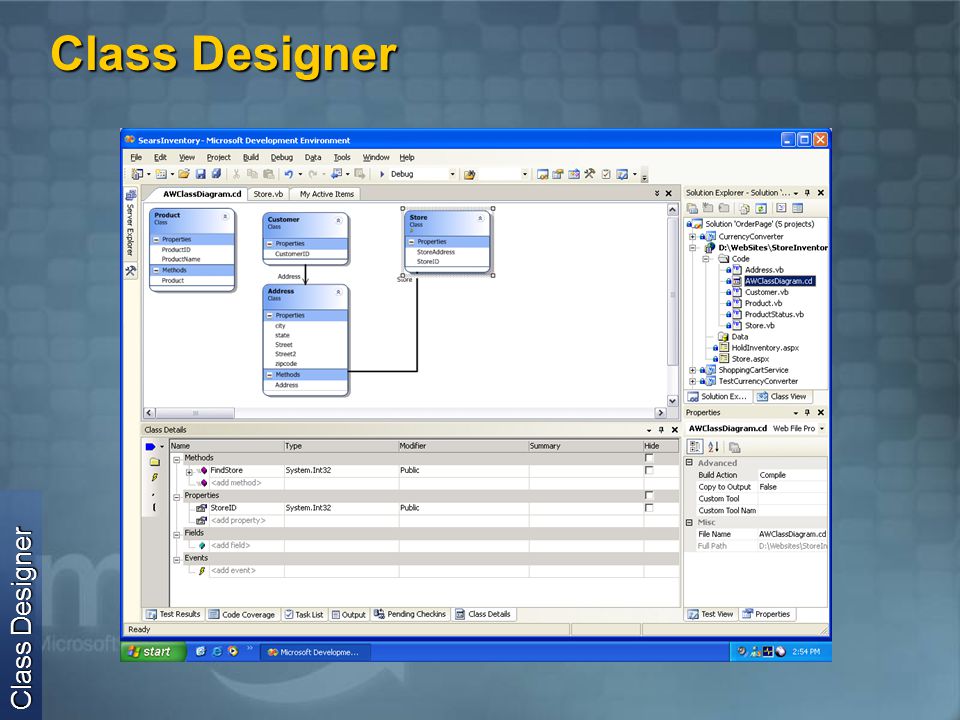Expand the ShoppingCartService project node

pyautogui.click(x=692, y=370)
